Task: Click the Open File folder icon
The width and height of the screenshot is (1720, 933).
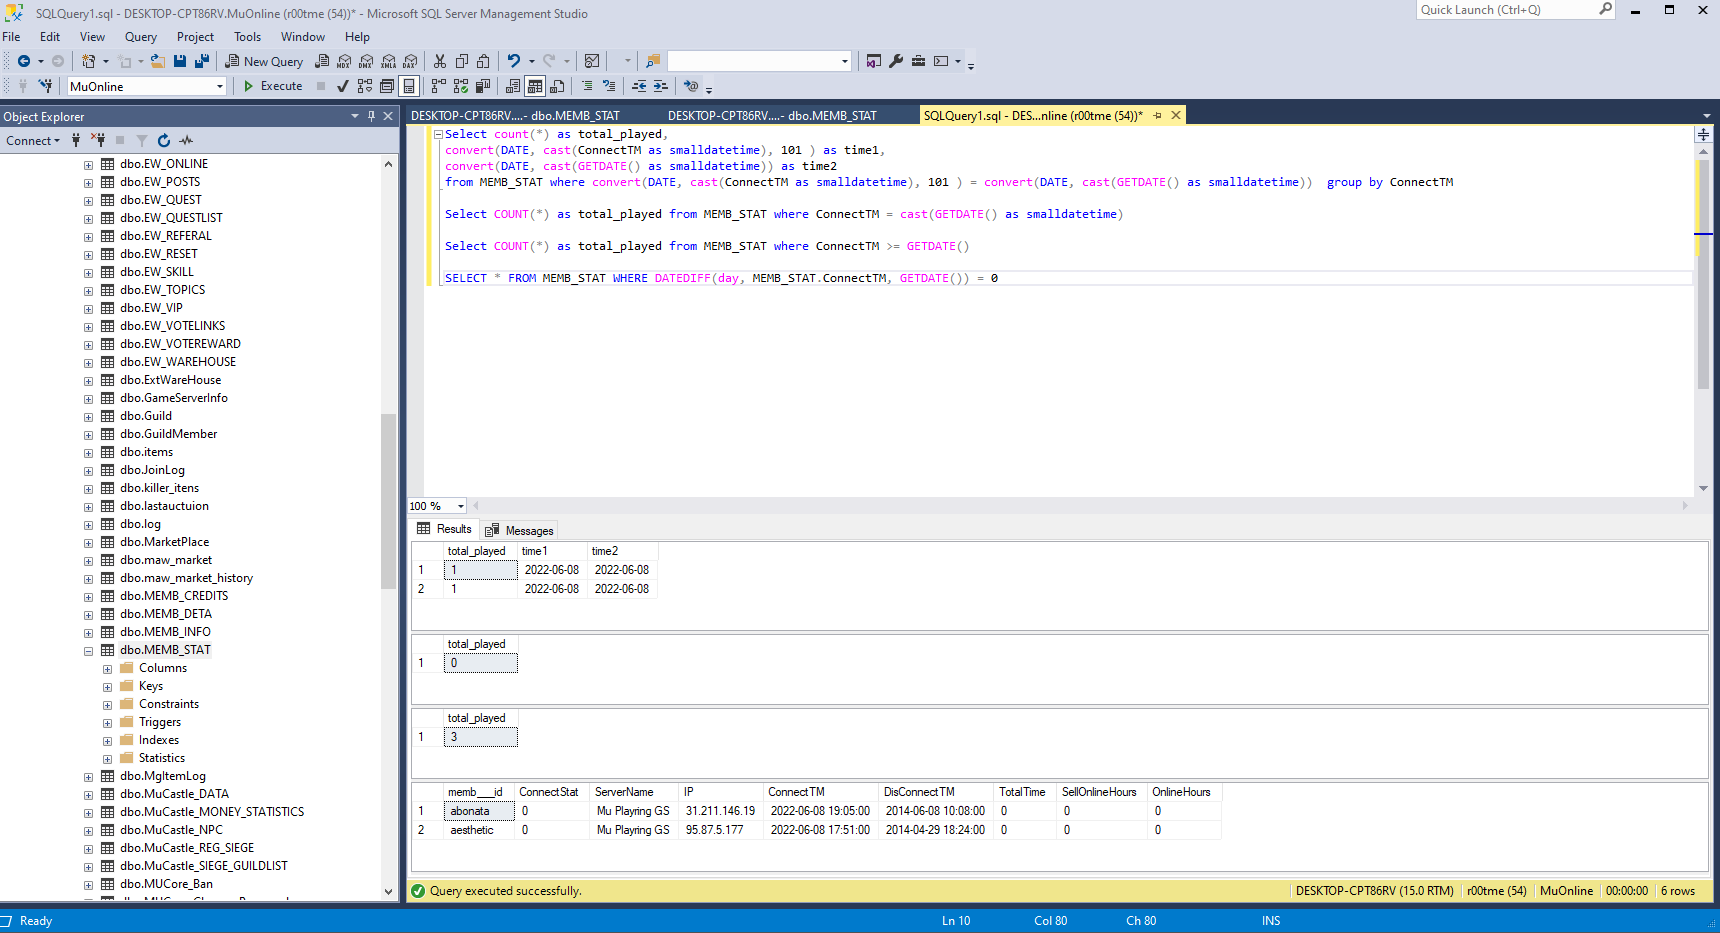Action: (158, 61)
